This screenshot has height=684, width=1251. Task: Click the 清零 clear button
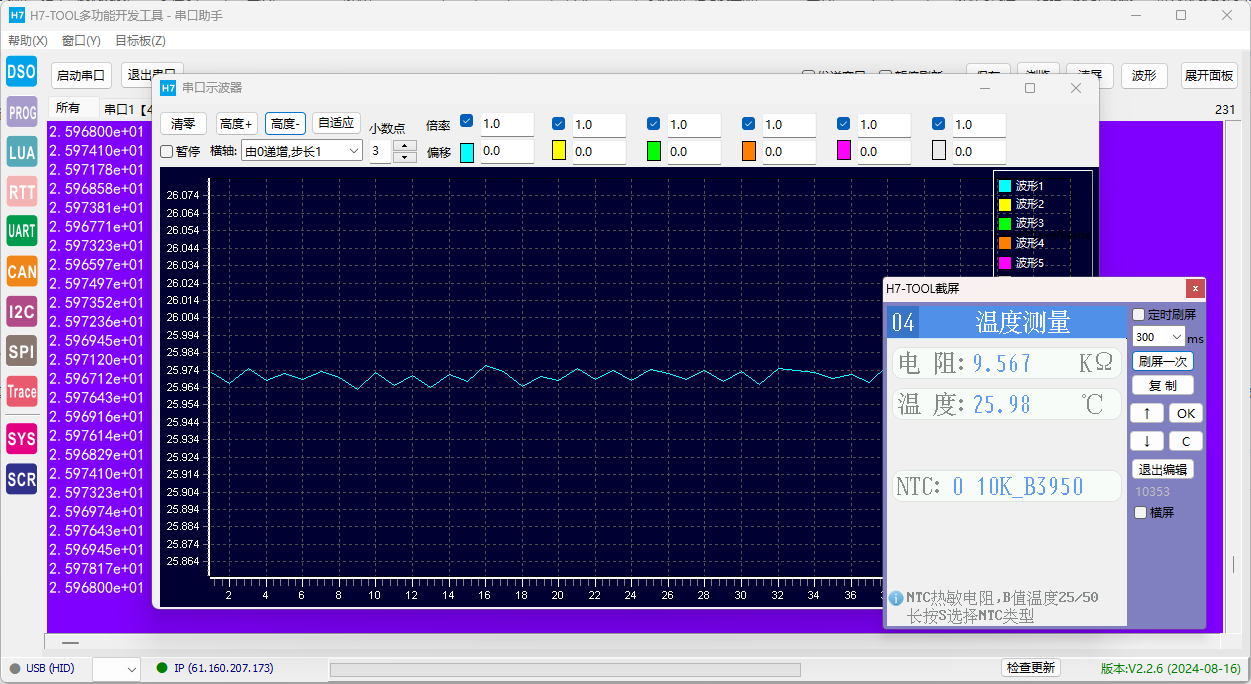[x=183, y=124]
